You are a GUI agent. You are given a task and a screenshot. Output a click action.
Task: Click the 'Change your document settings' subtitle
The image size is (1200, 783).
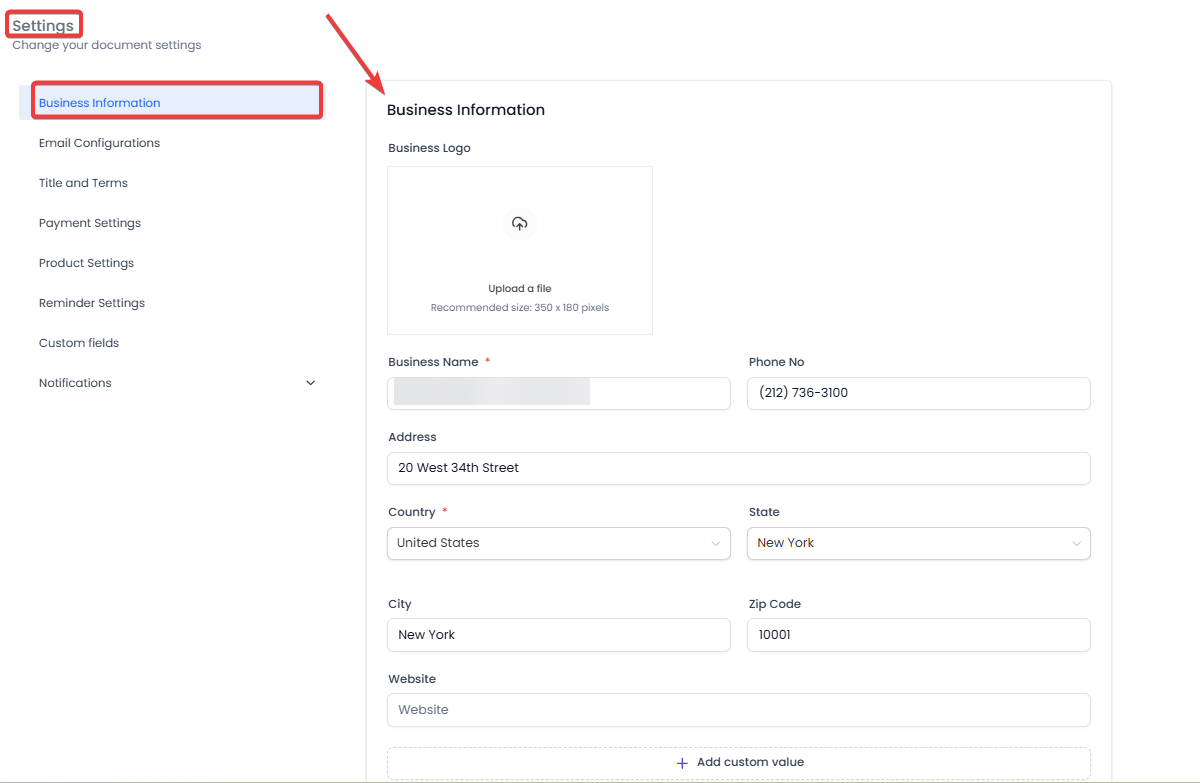107,45
